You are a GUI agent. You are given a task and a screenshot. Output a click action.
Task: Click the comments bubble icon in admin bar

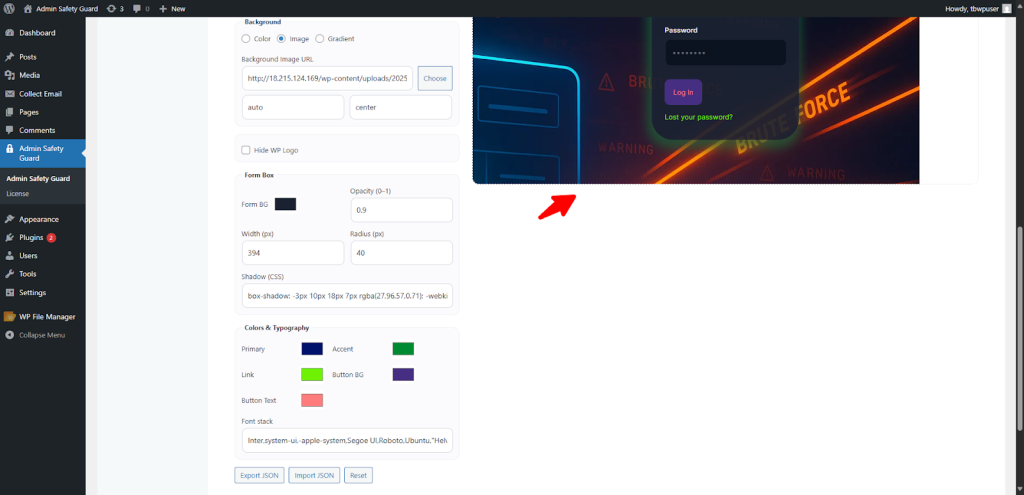point(137,8)
